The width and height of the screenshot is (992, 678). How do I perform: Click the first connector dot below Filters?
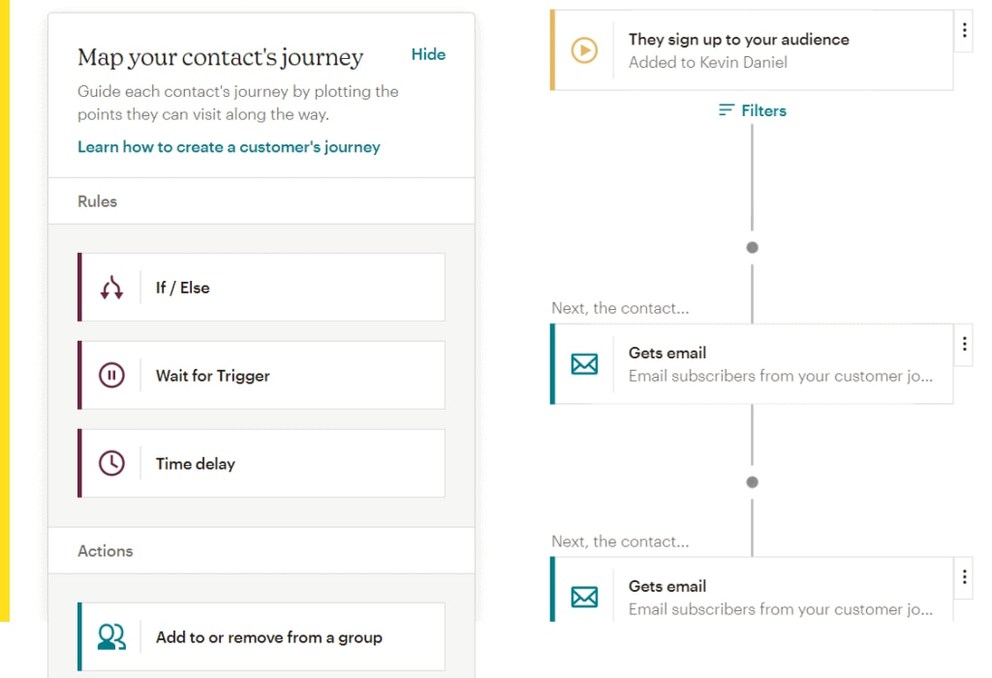tap(752, 247)
